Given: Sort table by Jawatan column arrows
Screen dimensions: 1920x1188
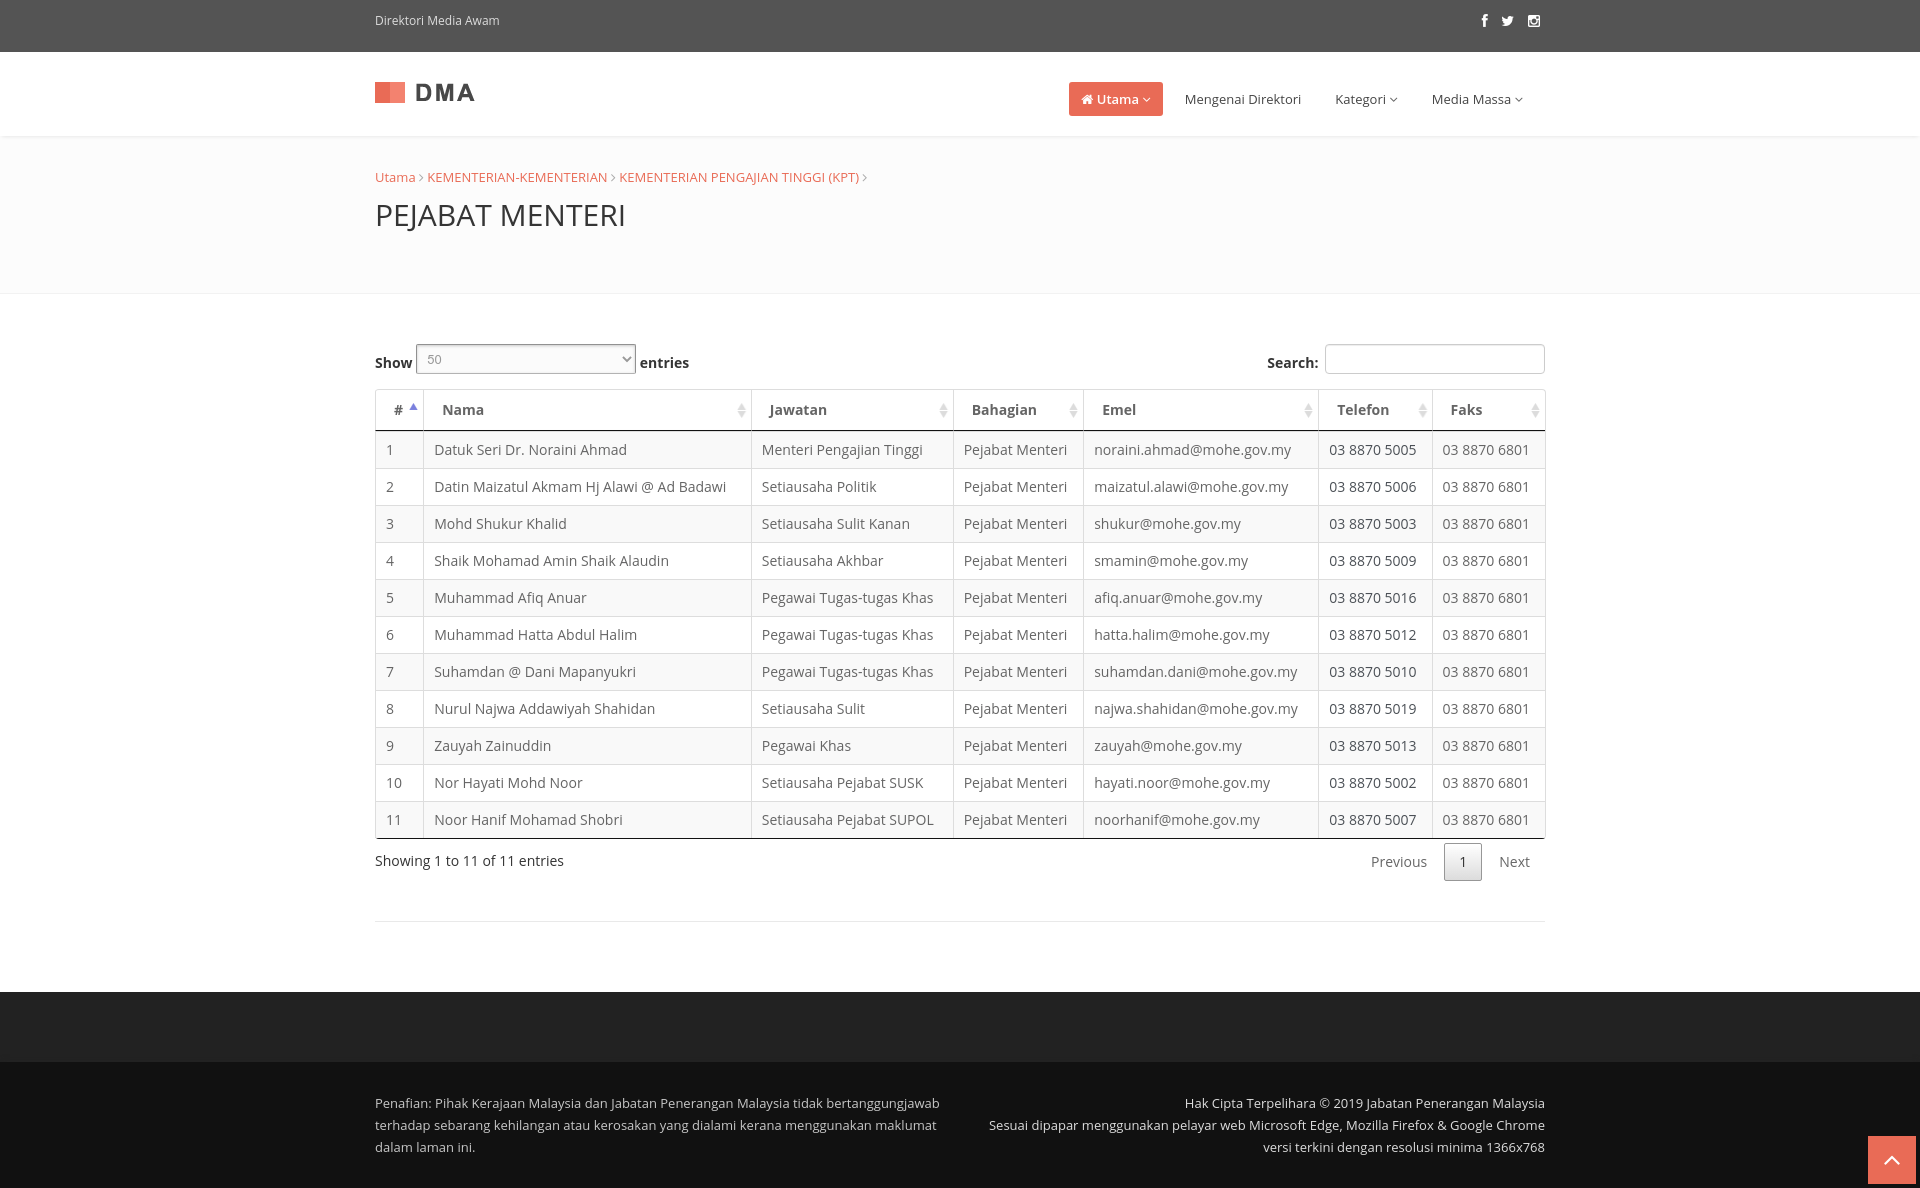Looking at the screenshot, I should coord(942,410).
